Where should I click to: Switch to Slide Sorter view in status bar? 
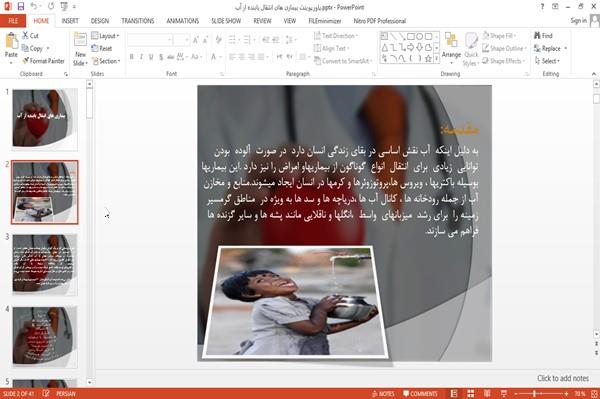(x=470, y=394)
